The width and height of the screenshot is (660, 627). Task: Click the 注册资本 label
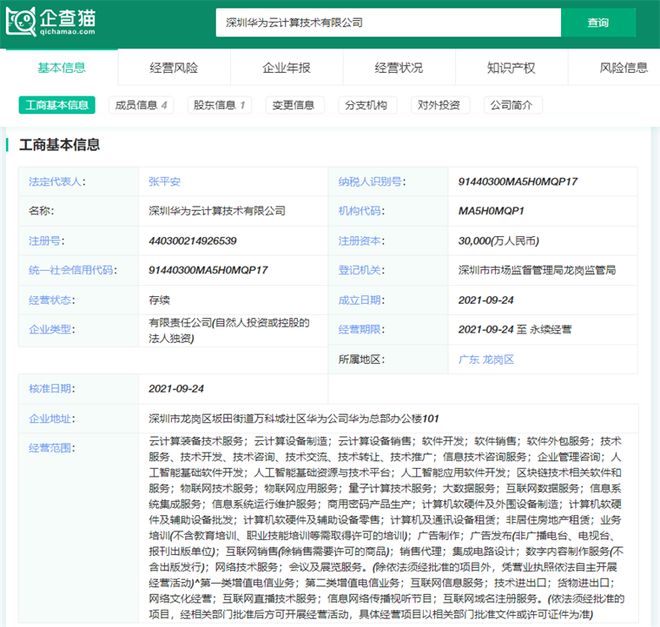tap(361, 241)
